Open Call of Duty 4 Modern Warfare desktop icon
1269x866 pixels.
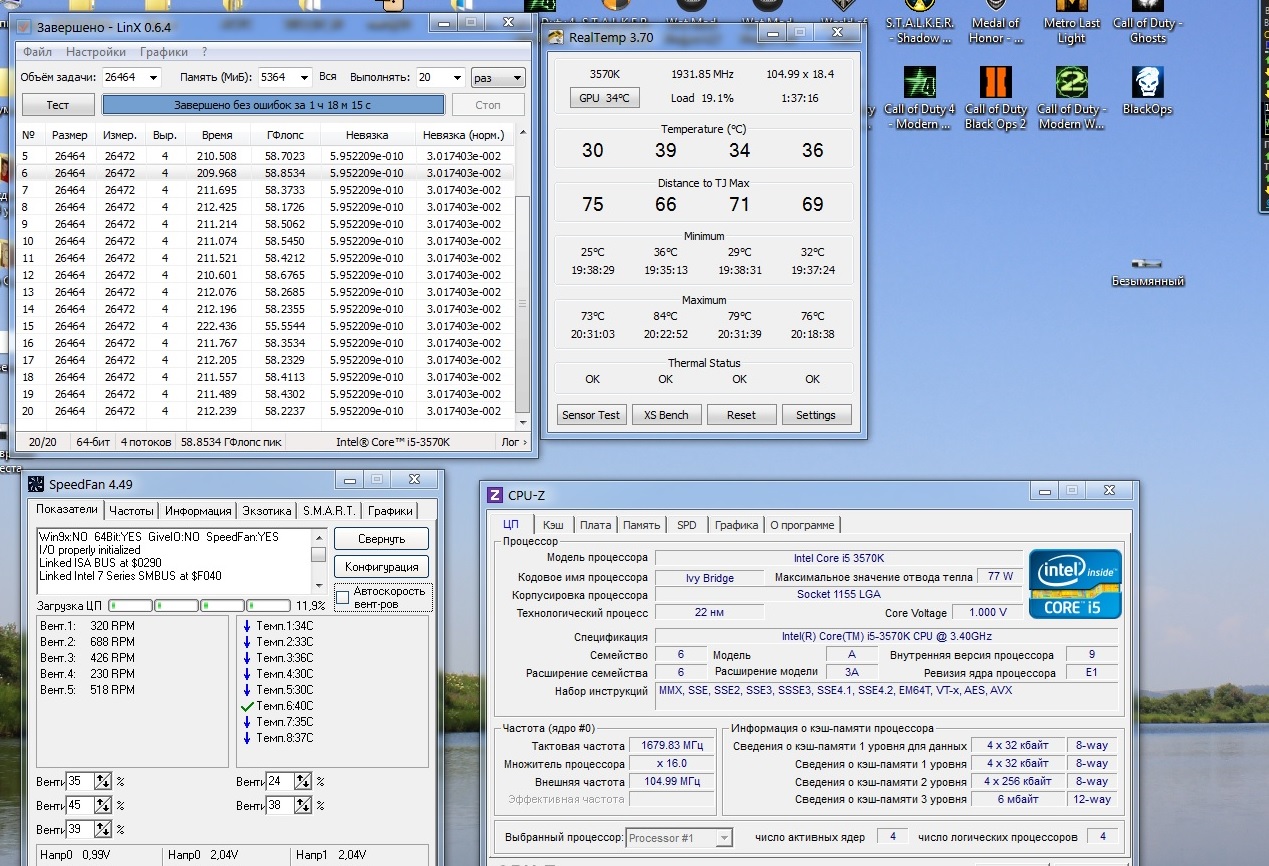click(x=918, y=84)
